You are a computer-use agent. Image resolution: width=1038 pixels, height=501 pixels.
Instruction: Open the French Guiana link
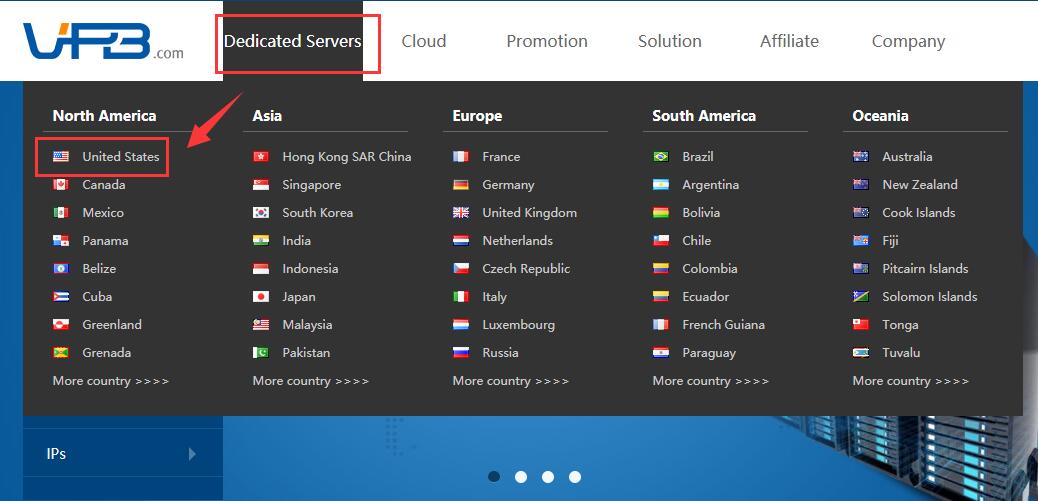coord(723,325)
